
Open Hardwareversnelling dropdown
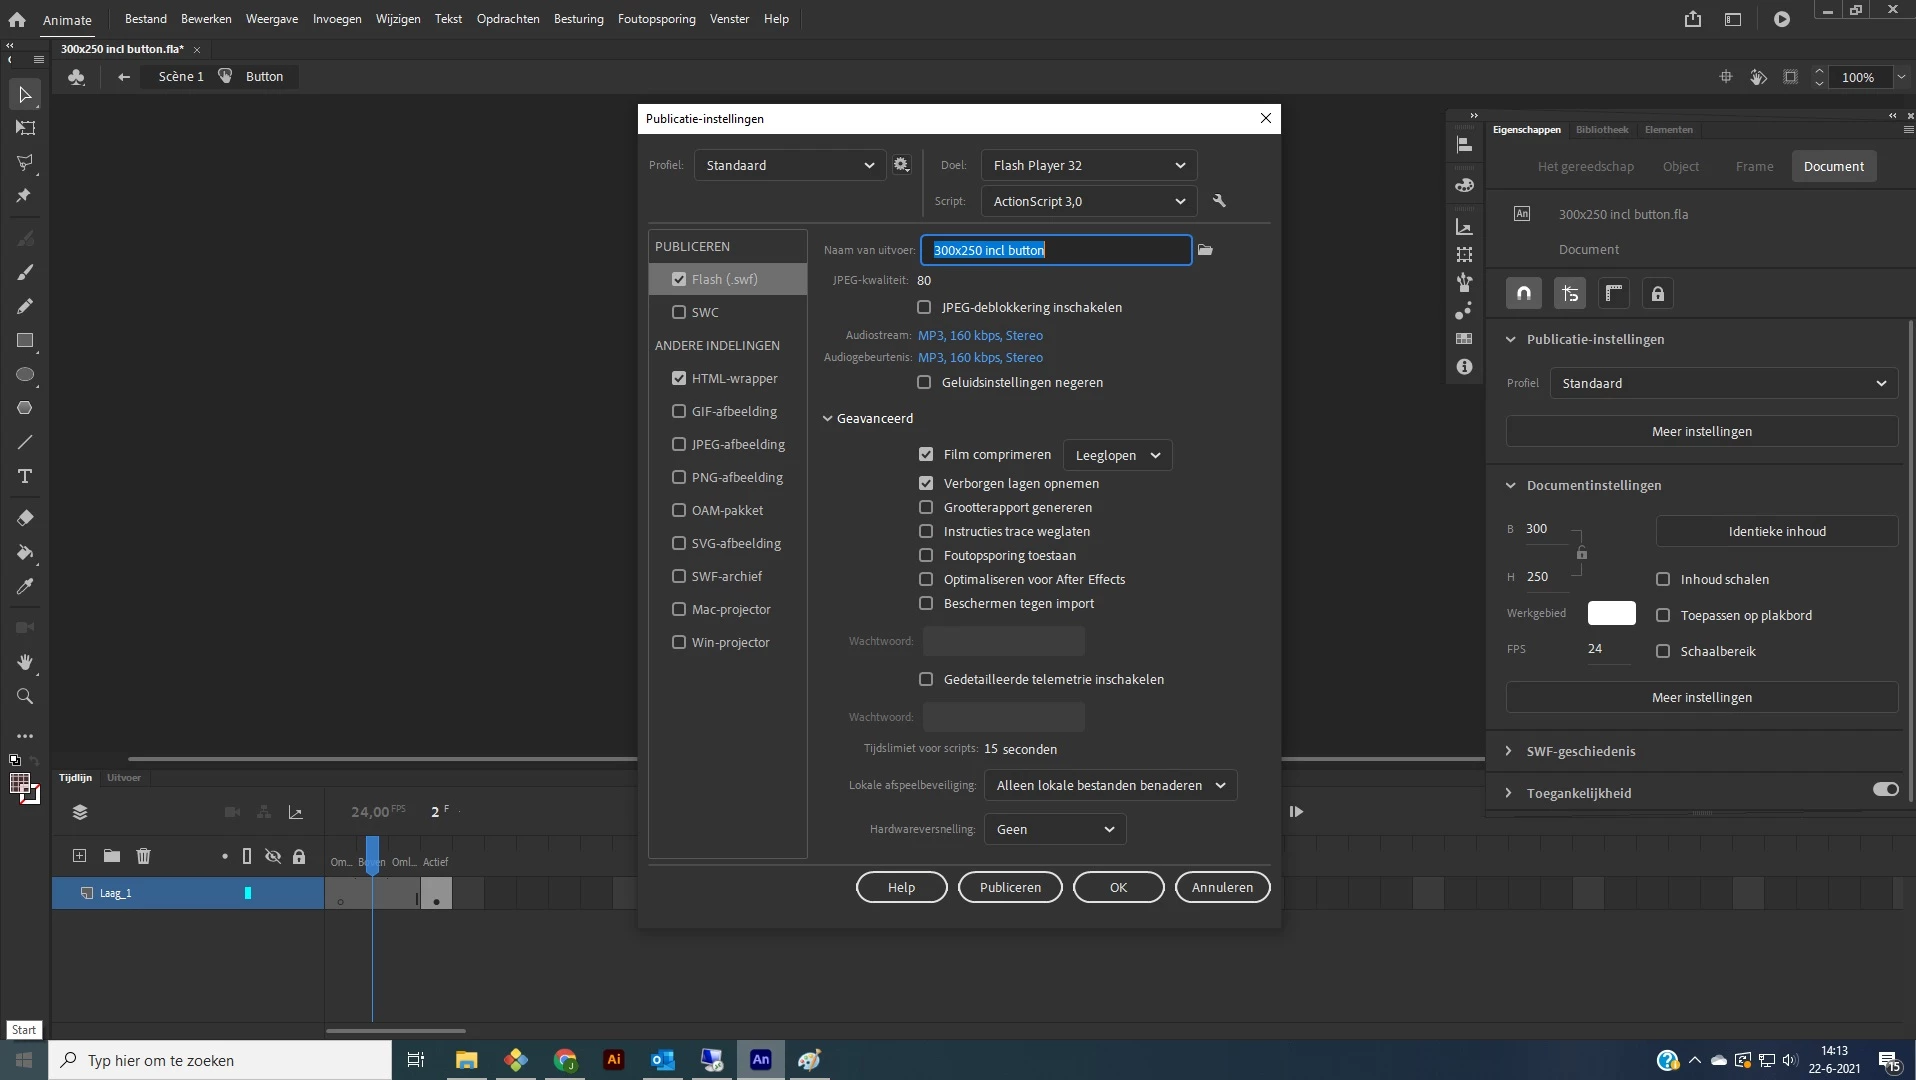[x=1055, y=829]
